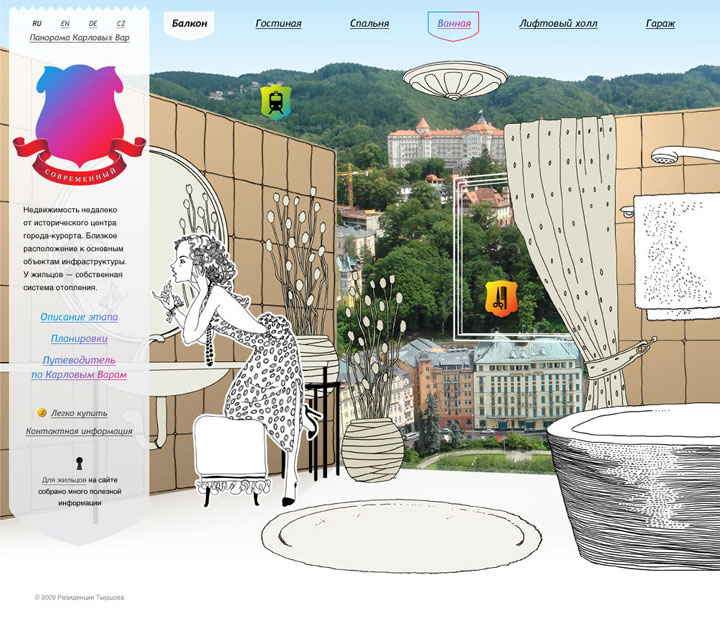Select the Ванная tab
The width and height of the screenshot is (720, 625).
454,23
